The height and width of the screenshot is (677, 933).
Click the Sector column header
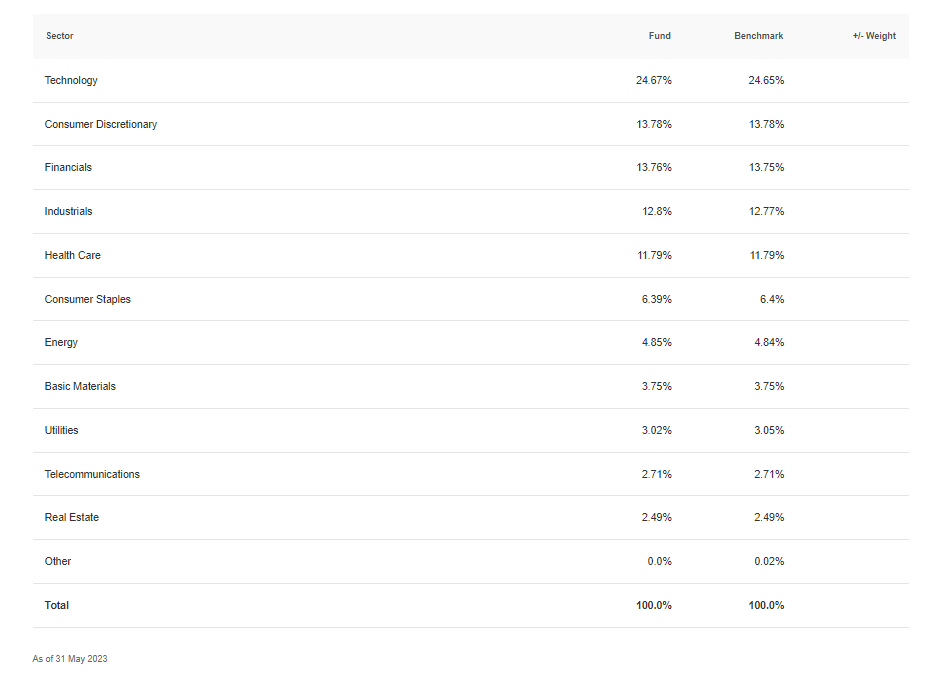tap(60, 36)
